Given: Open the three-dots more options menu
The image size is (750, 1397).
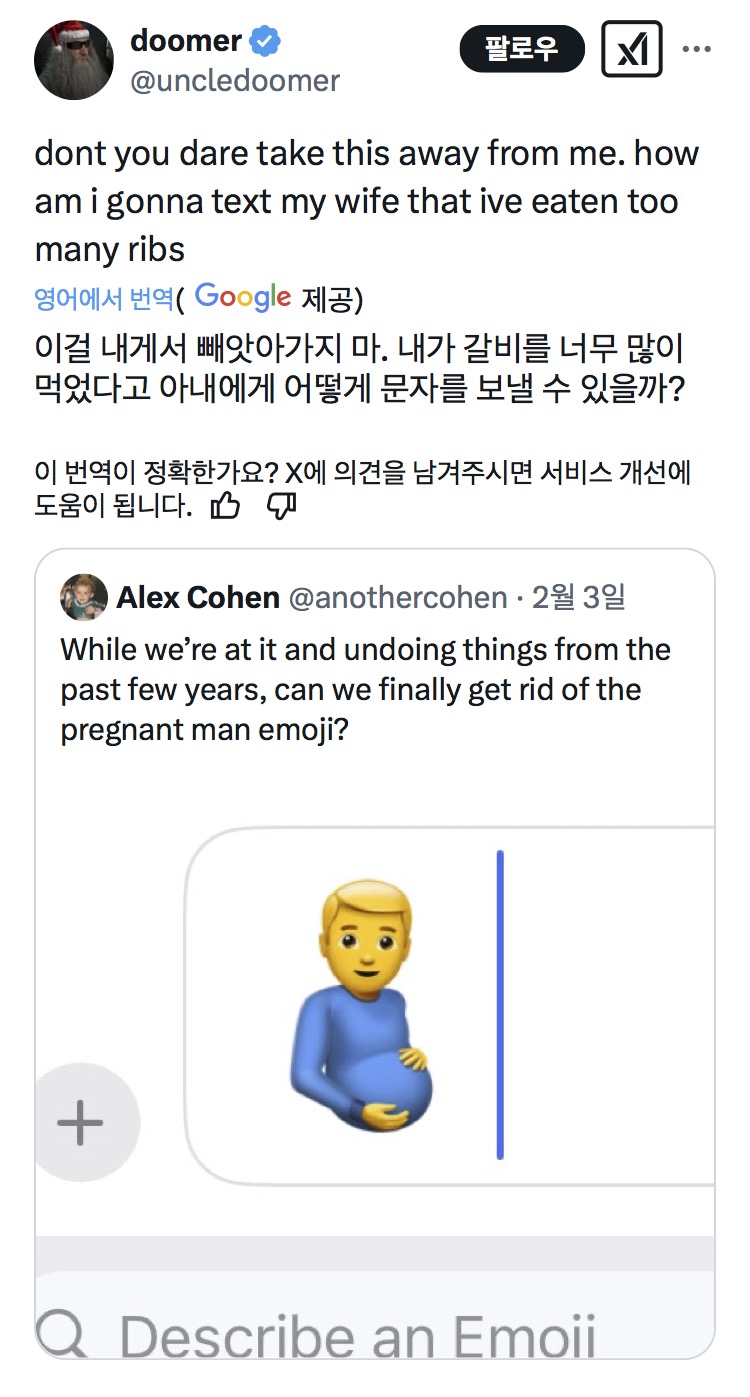Looking at the screenshot, I should tap(696, 49).
